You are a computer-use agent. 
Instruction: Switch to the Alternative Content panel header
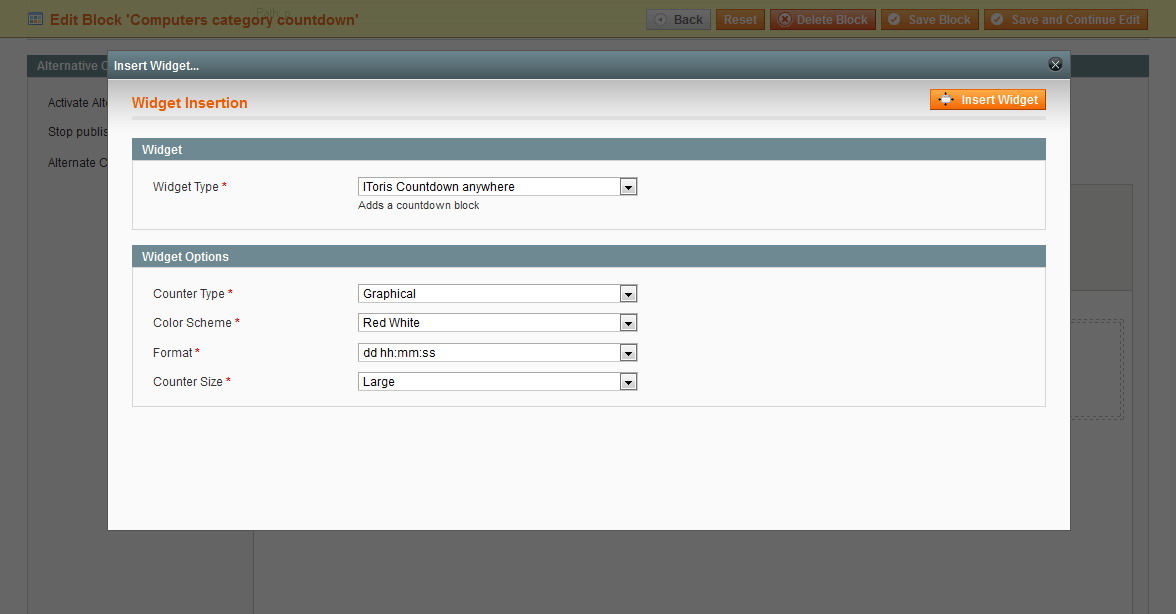tap(72, 65)
